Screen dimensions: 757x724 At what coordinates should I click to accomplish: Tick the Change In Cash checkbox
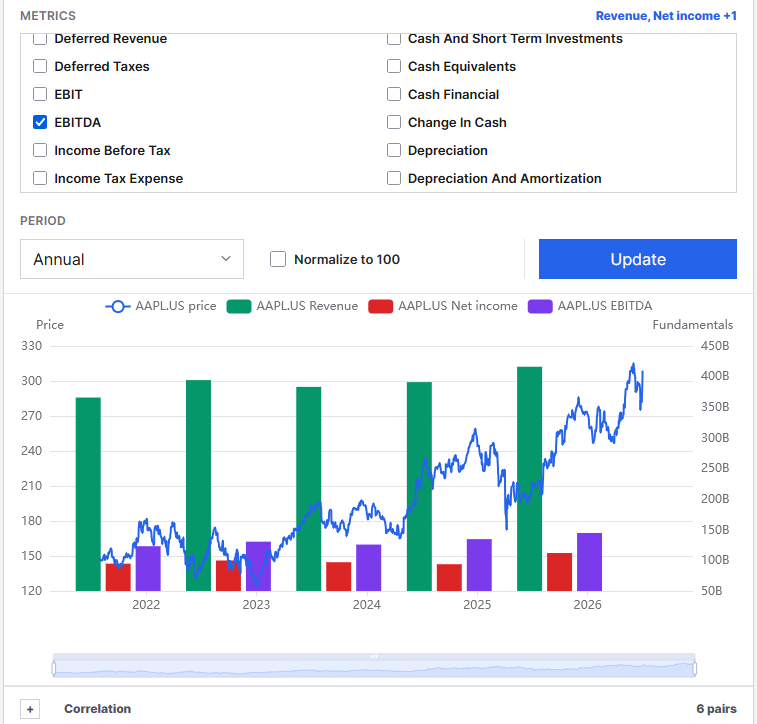(x=394, y=122)
